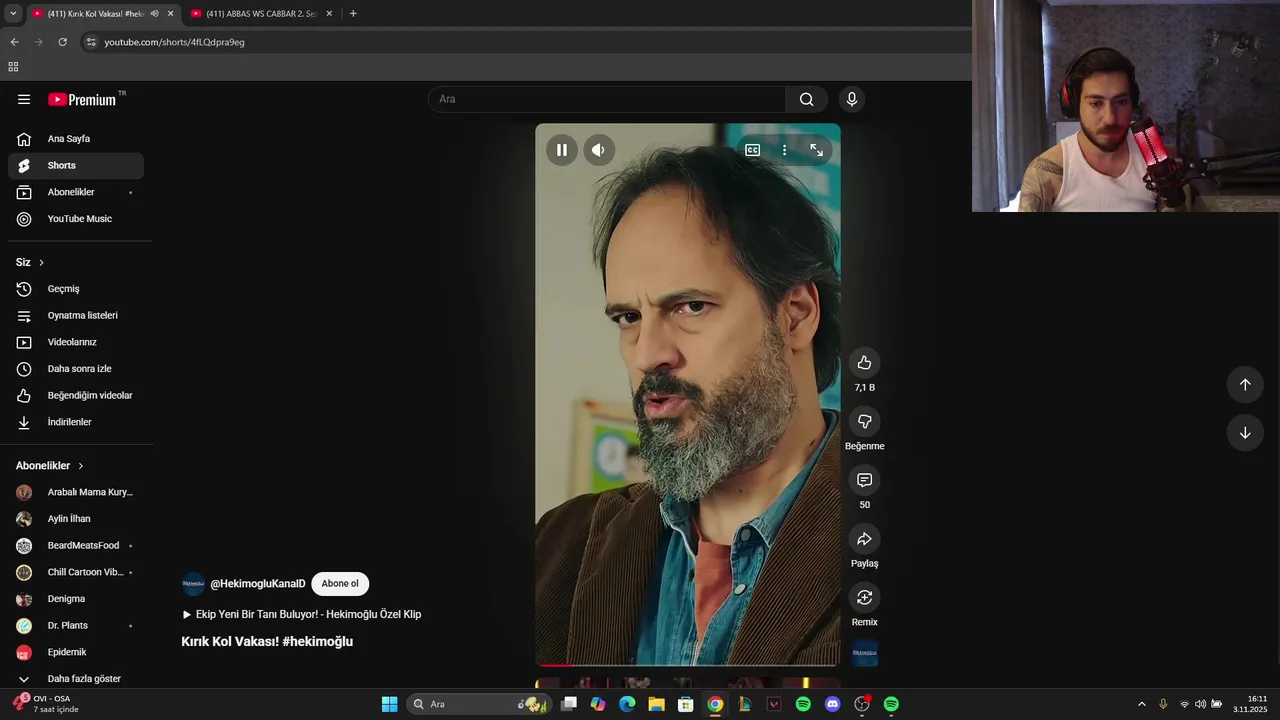Expand the Abonelikler subscriptions heading
The width and height of the screenshot is (1280, 720).
pyautogui.click(x=50, y=466)
